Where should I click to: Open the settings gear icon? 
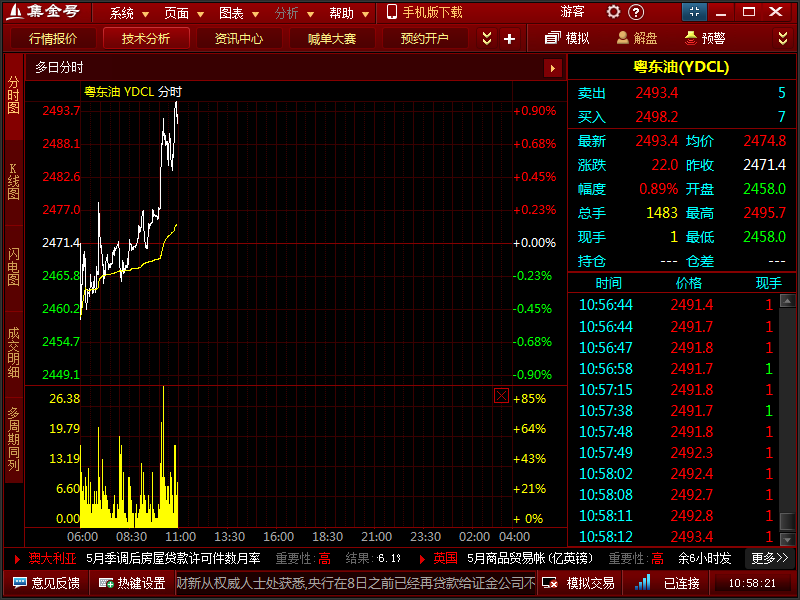pyautogui.click(x=613, y=12)
